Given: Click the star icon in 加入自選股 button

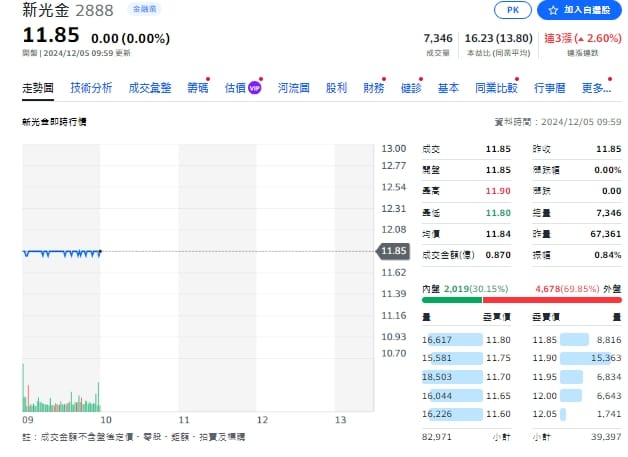Looking at the screenshot, I should [553, 10].
